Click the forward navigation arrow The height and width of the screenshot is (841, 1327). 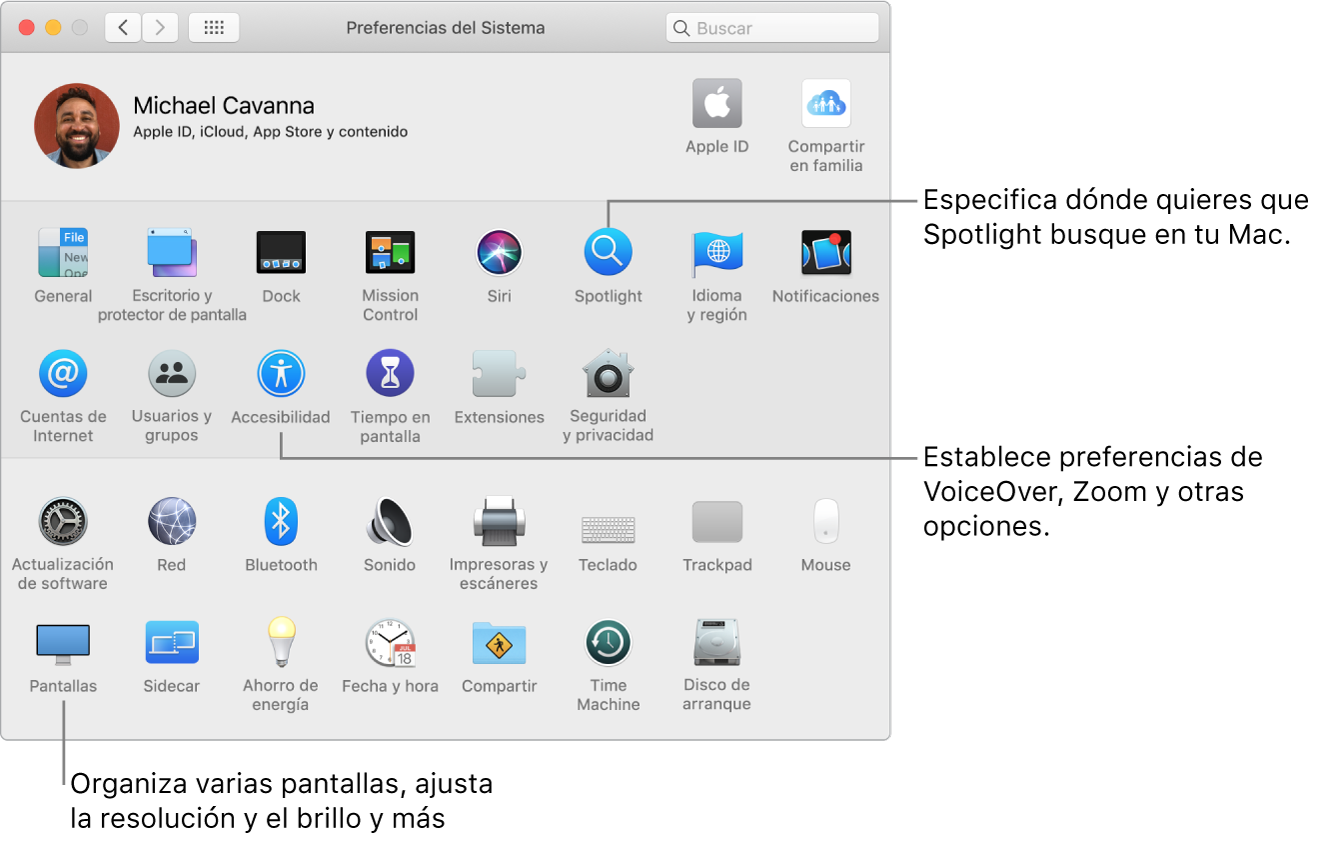pyautogui.click(x=160, y=28)
